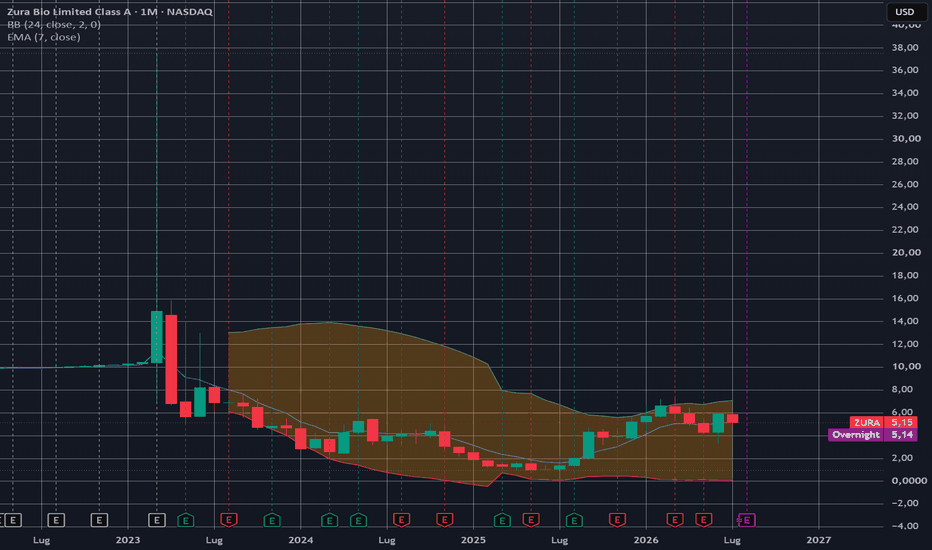
Task: Open green earnings marker right of 2025 label
Action: 502,520
